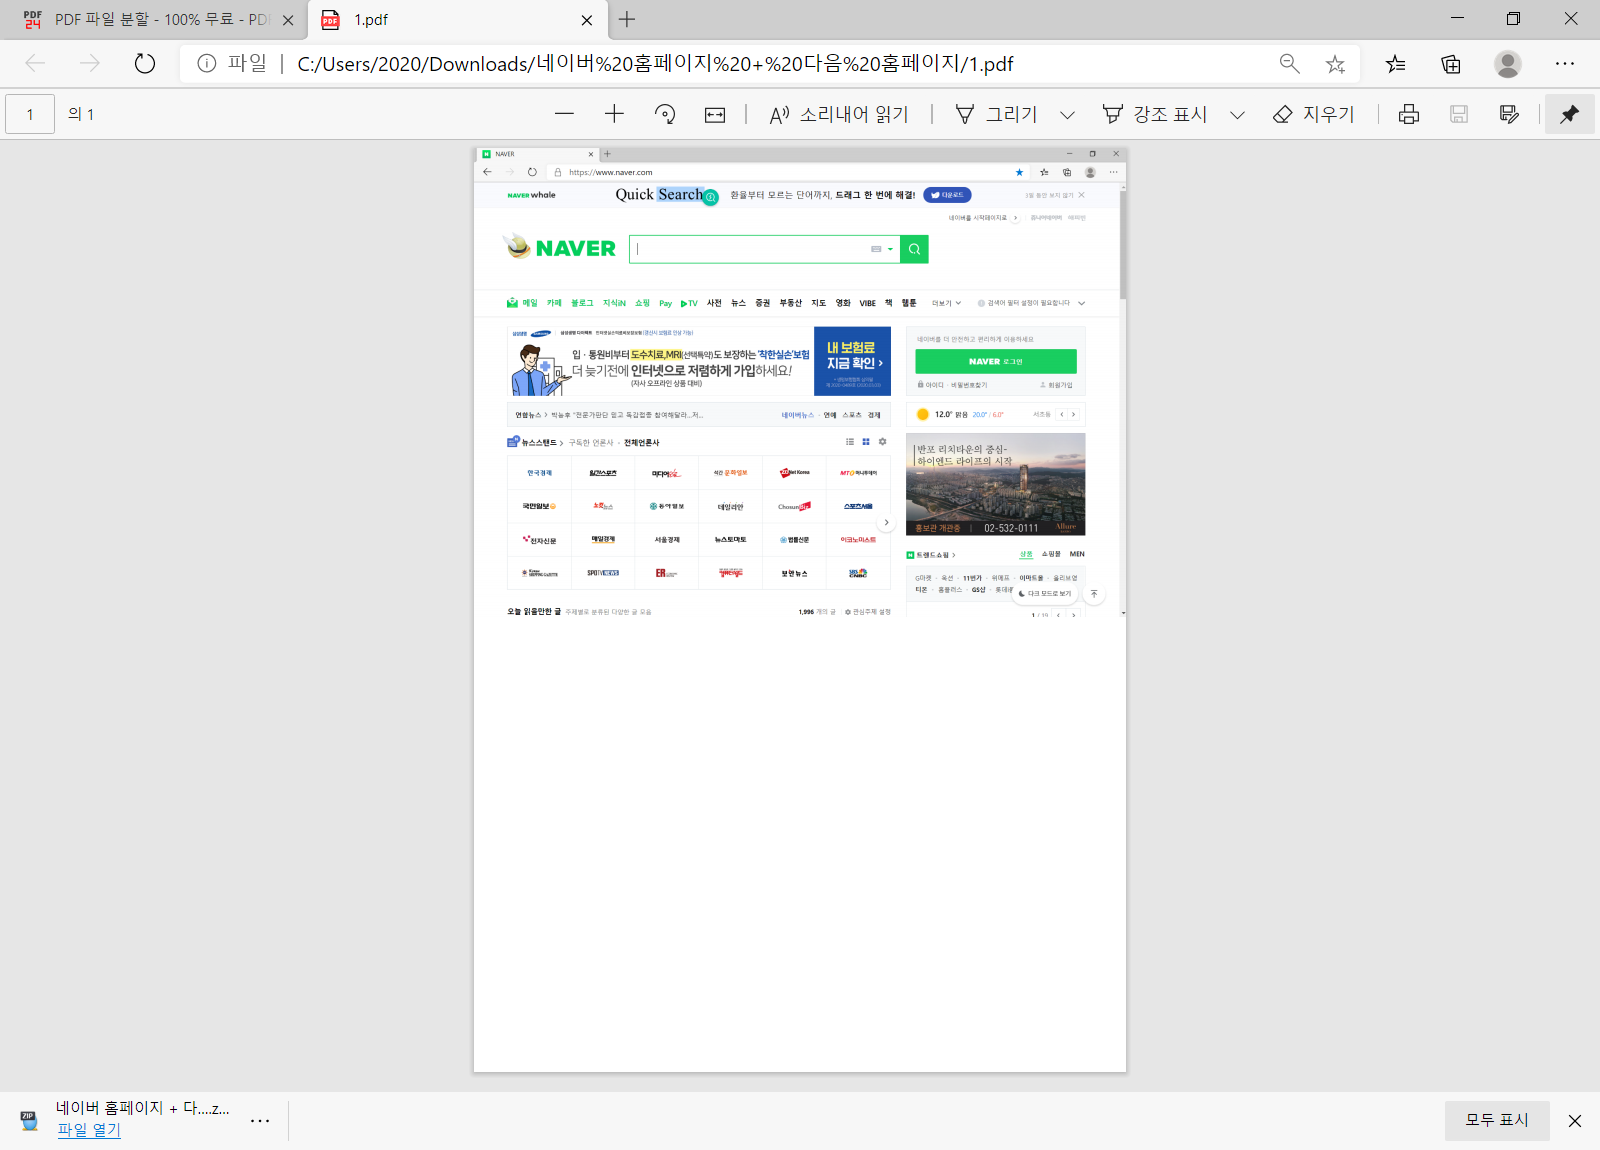Expand the 강조 표시 highlighter options
The height and width of the screenshot is (1150, 1600).
[x=1238, y=114]
